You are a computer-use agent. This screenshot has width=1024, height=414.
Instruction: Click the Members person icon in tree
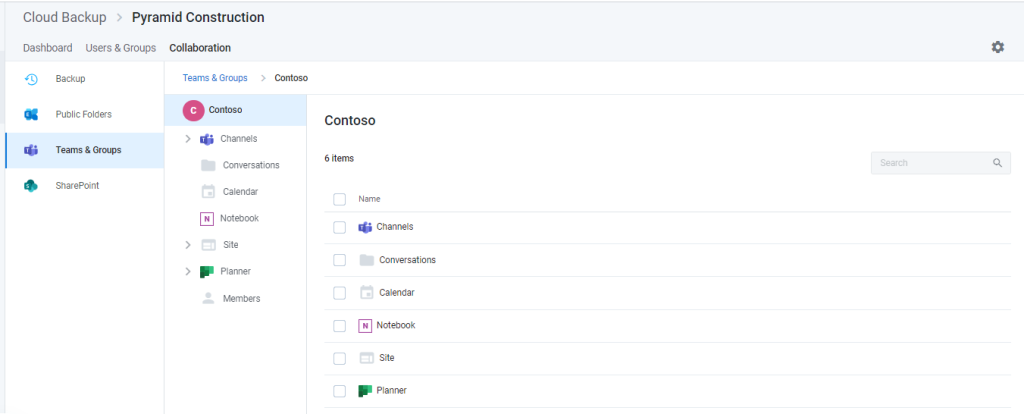pos(208,298)
